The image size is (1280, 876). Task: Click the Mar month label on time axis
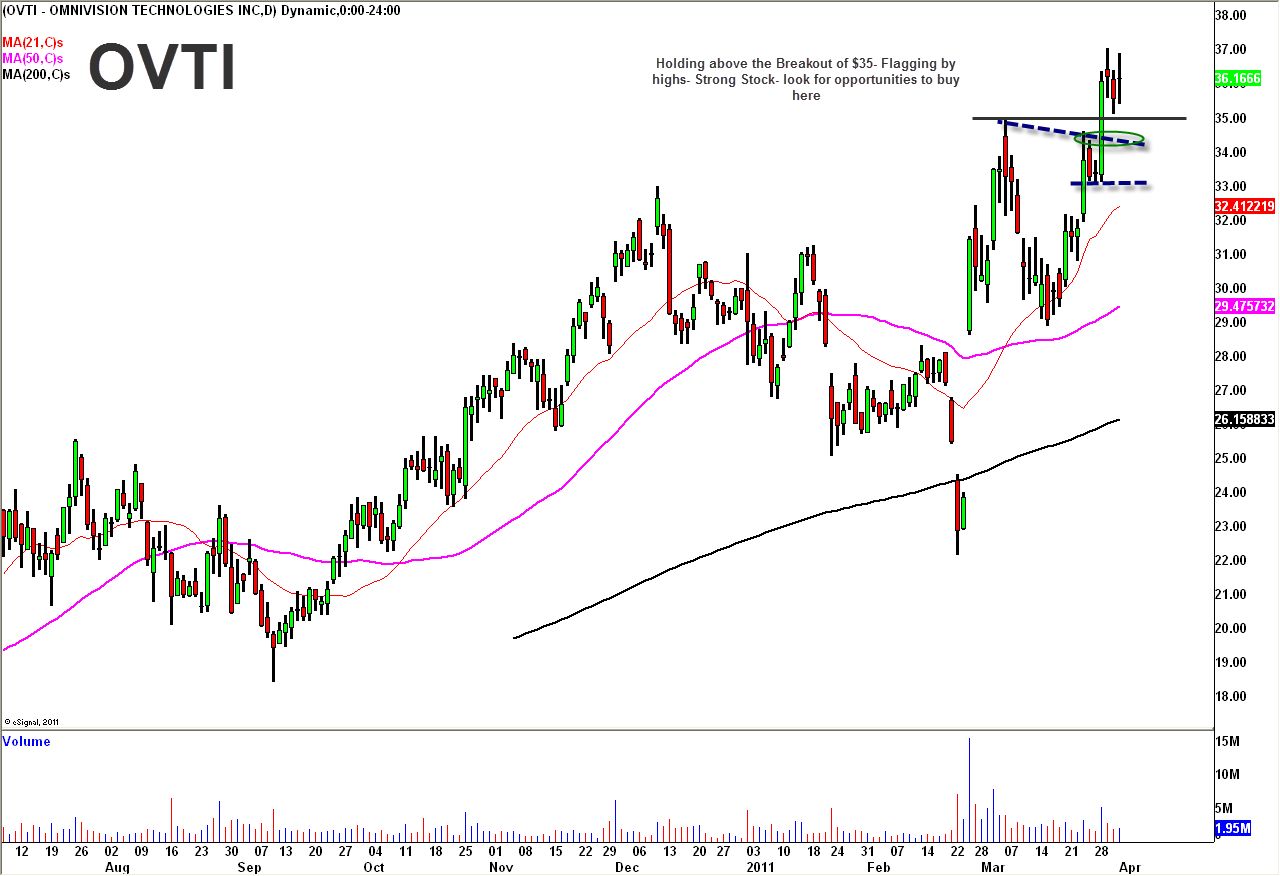pyautogui.click(x=994, y=867)
